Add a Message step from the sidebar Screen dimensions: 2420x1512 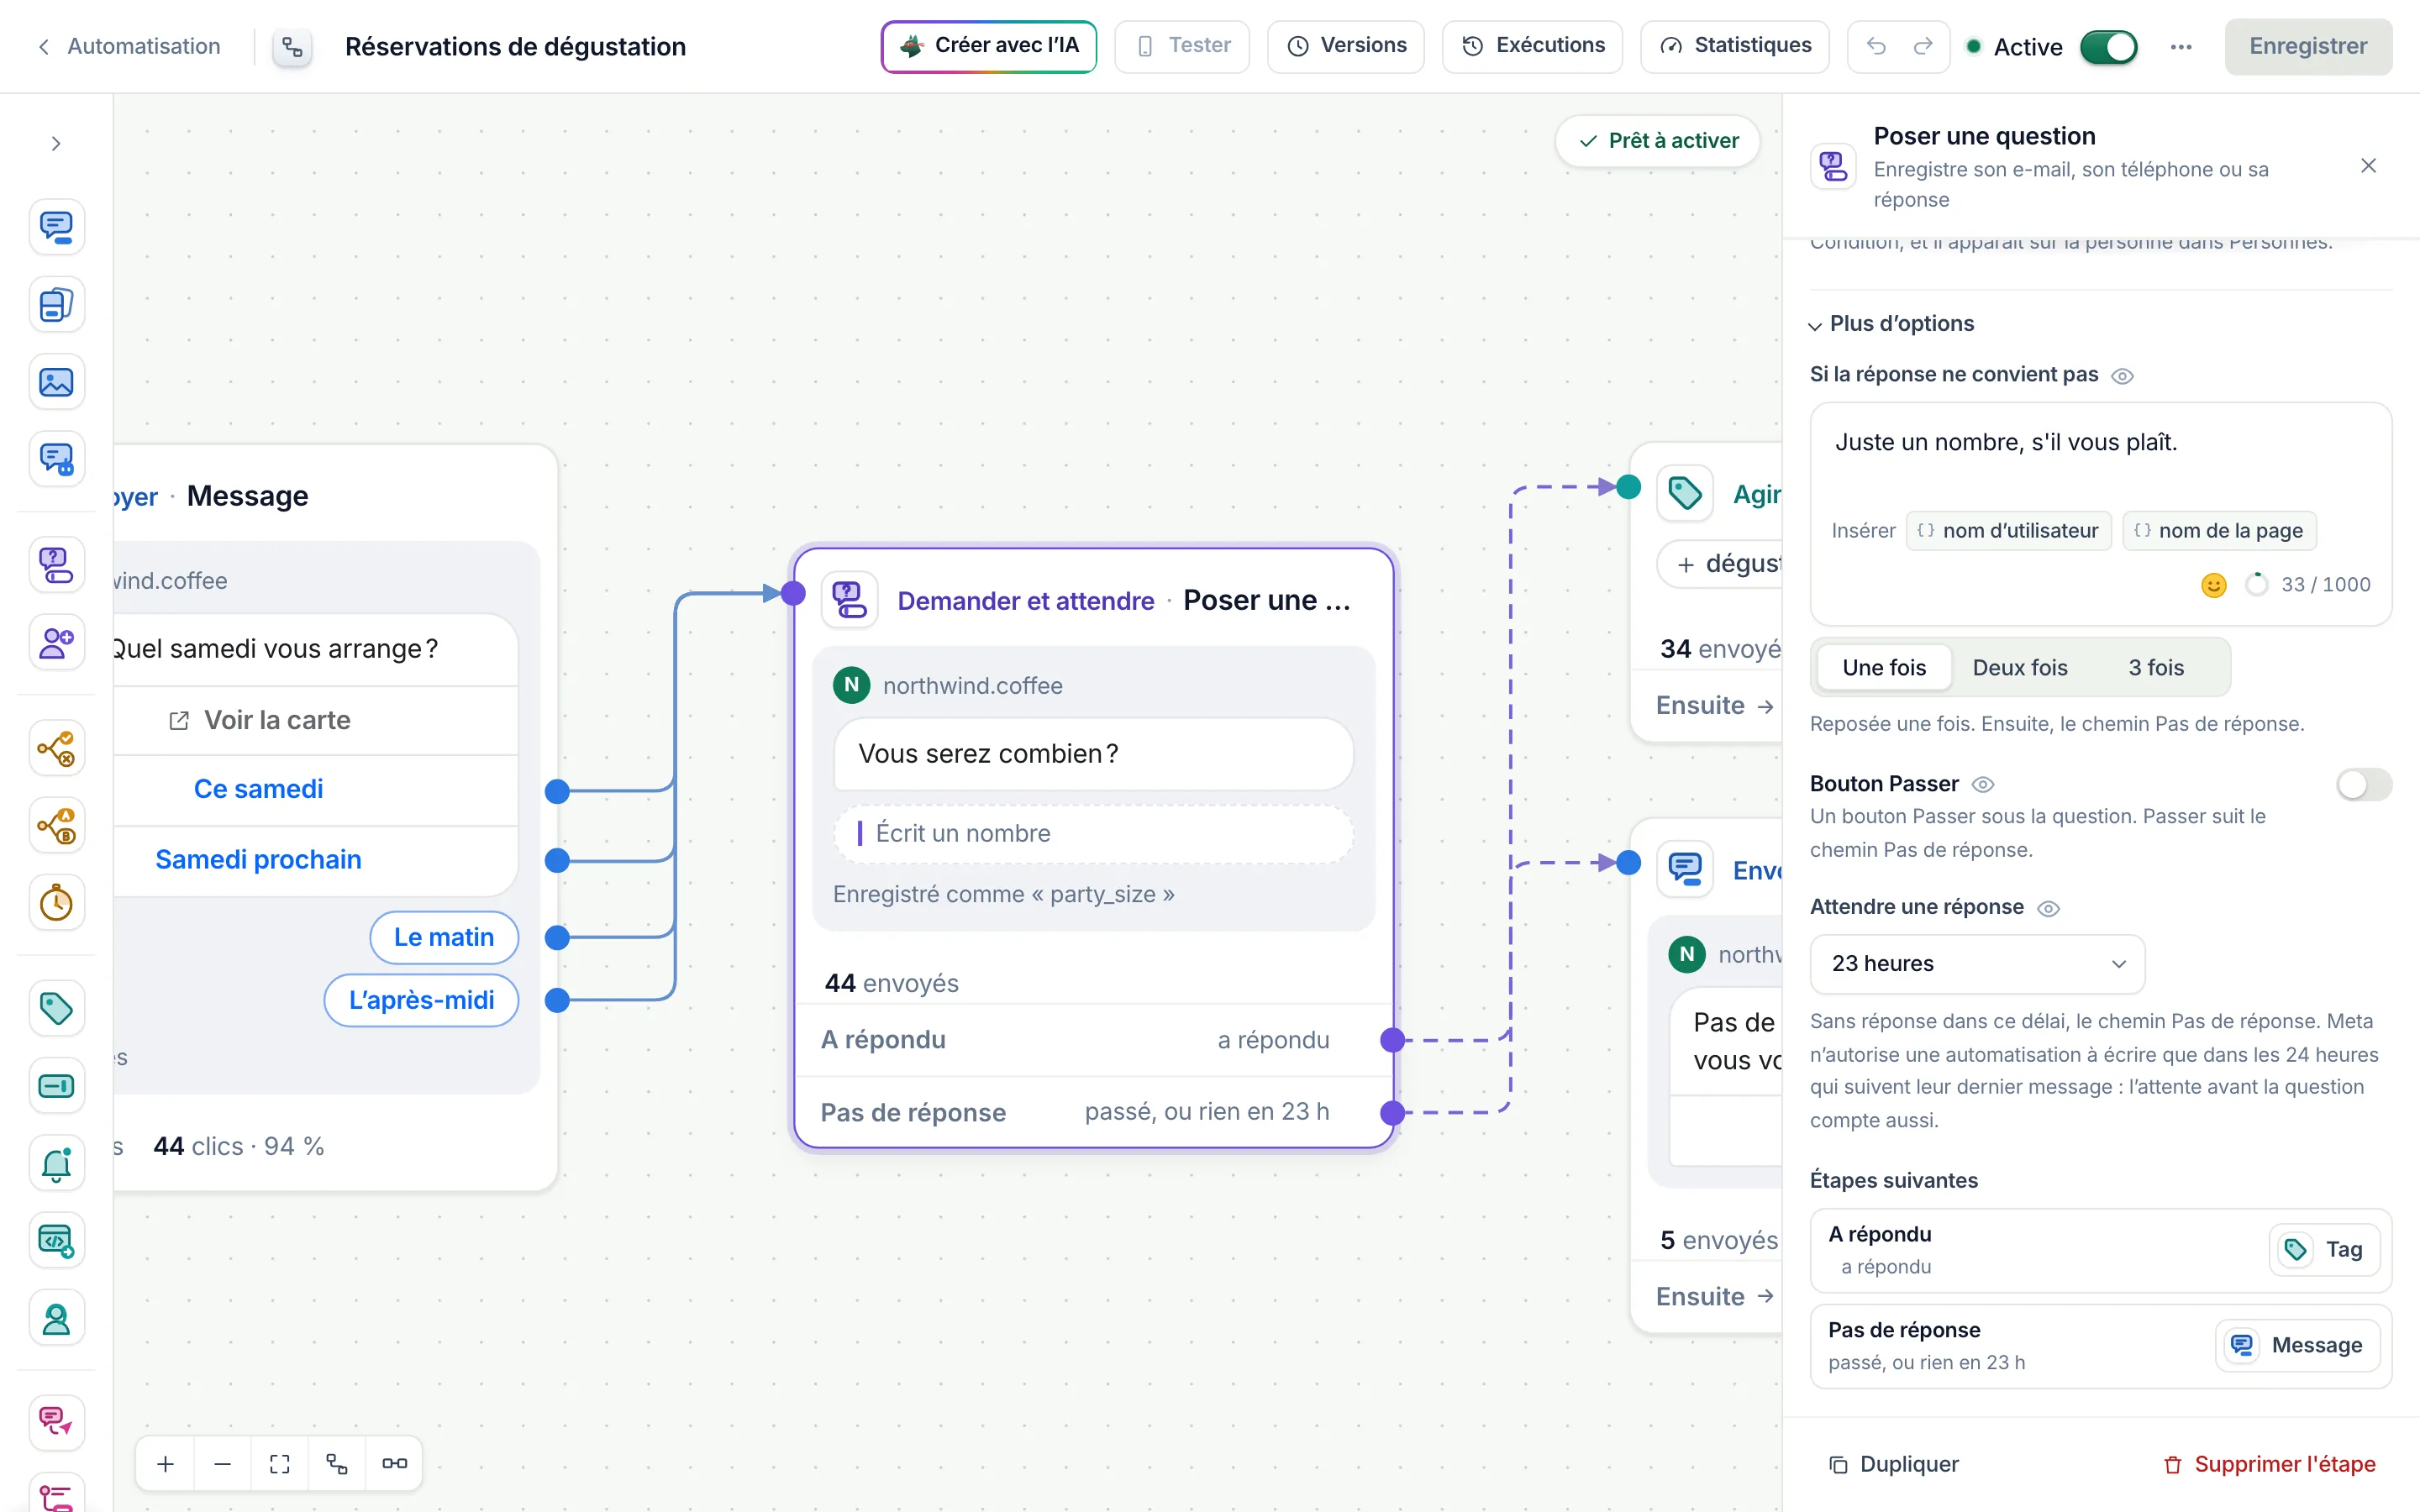pos(56,227)
